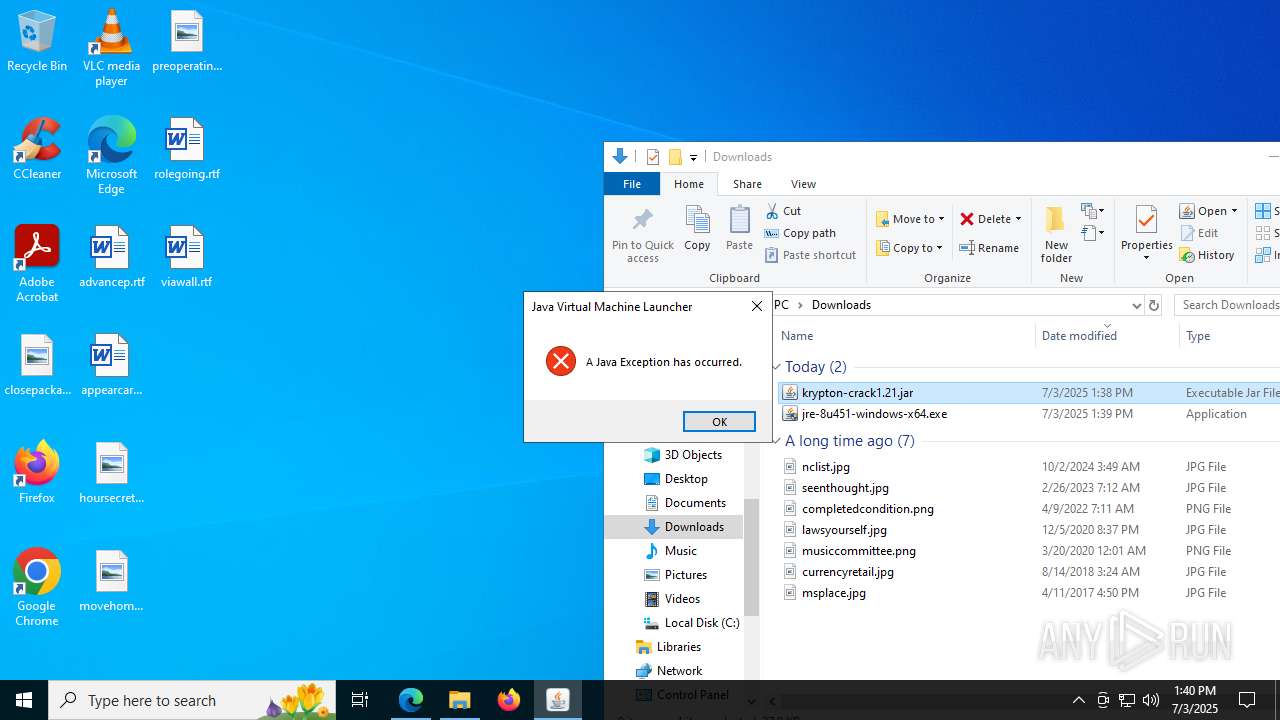Open Task View from taskbar
The image size is (1280, 720).
click(360, 700)
